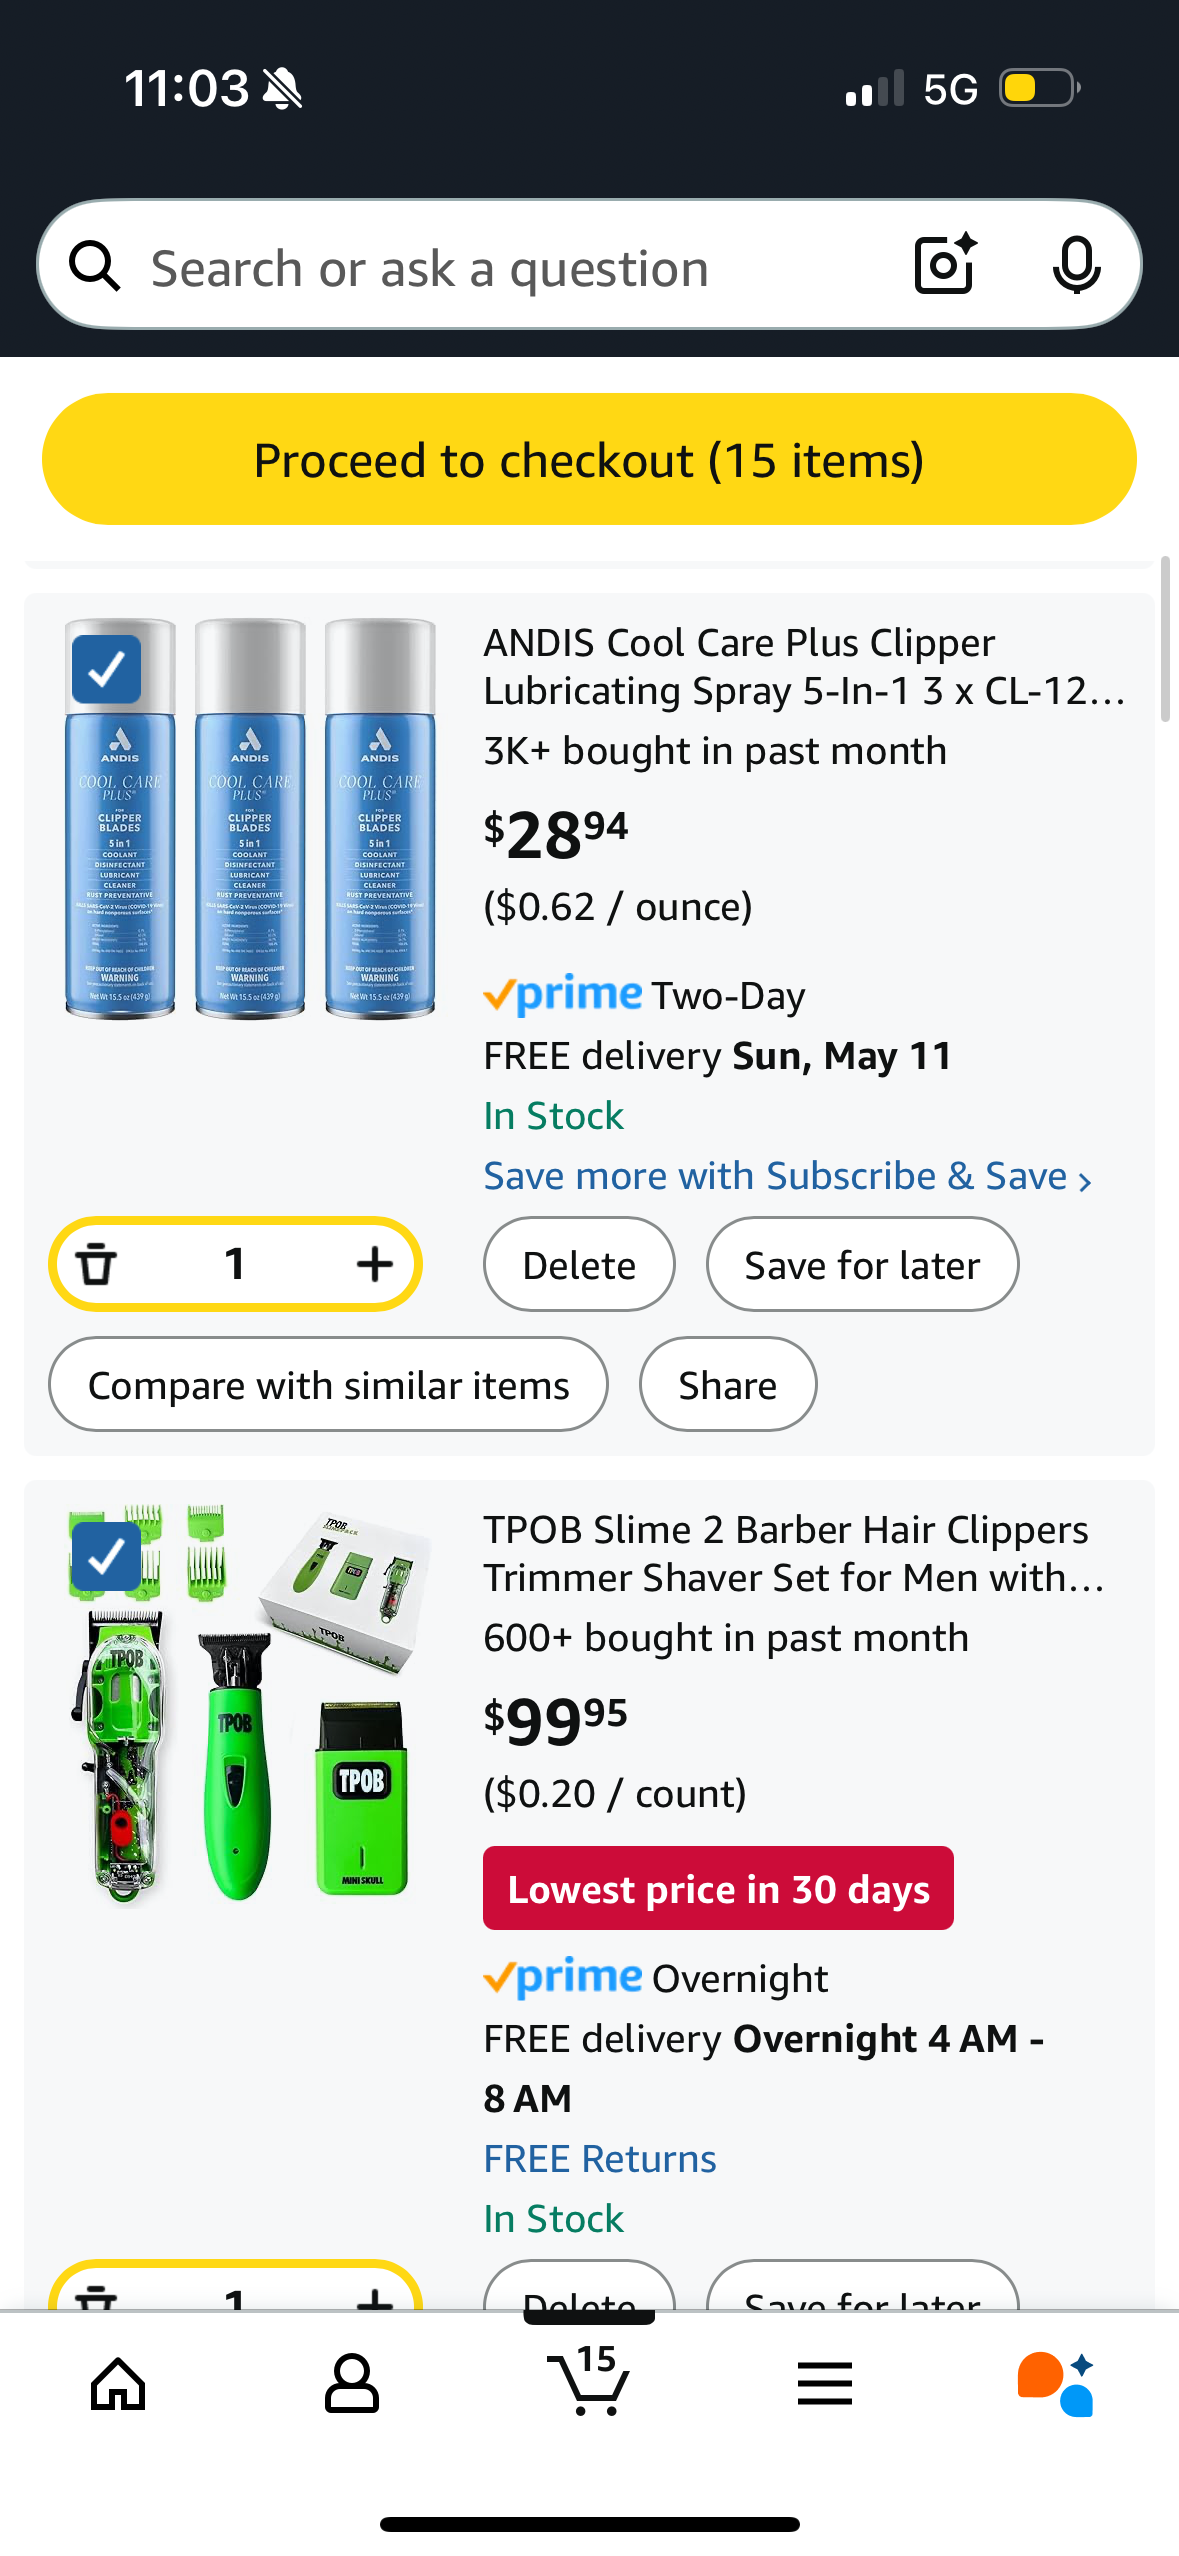Image resolution: width=1179 pixels, height=2556 pixels.
Task: Open the cart icon showing 15
Action: pos(589,2382)
